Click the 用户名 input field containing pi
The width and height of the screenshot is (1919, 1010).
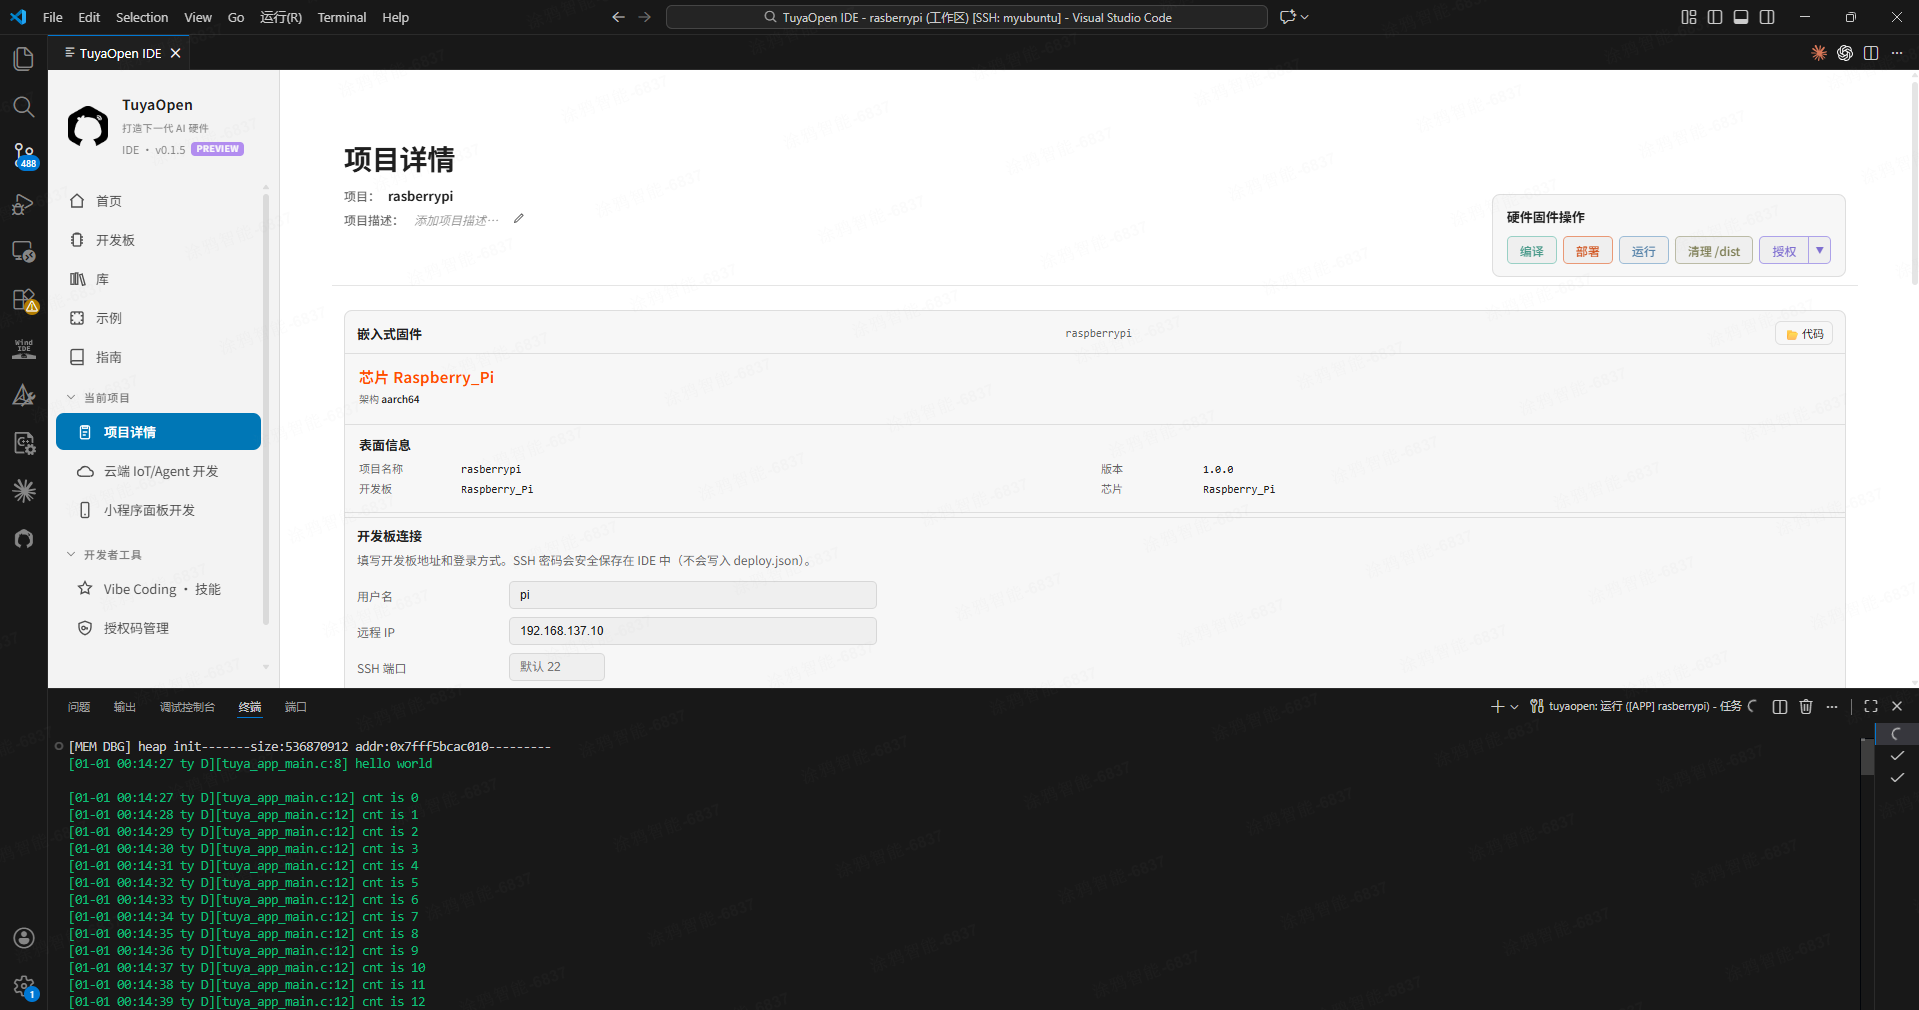pos(693,595)
